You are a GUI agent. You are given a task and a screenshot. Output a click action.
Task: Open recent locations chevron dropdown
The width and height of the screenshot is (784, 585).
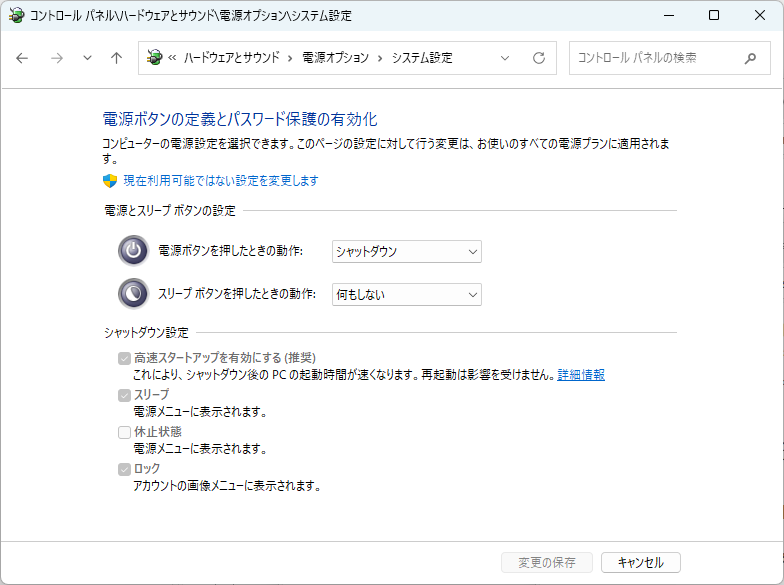87,58
